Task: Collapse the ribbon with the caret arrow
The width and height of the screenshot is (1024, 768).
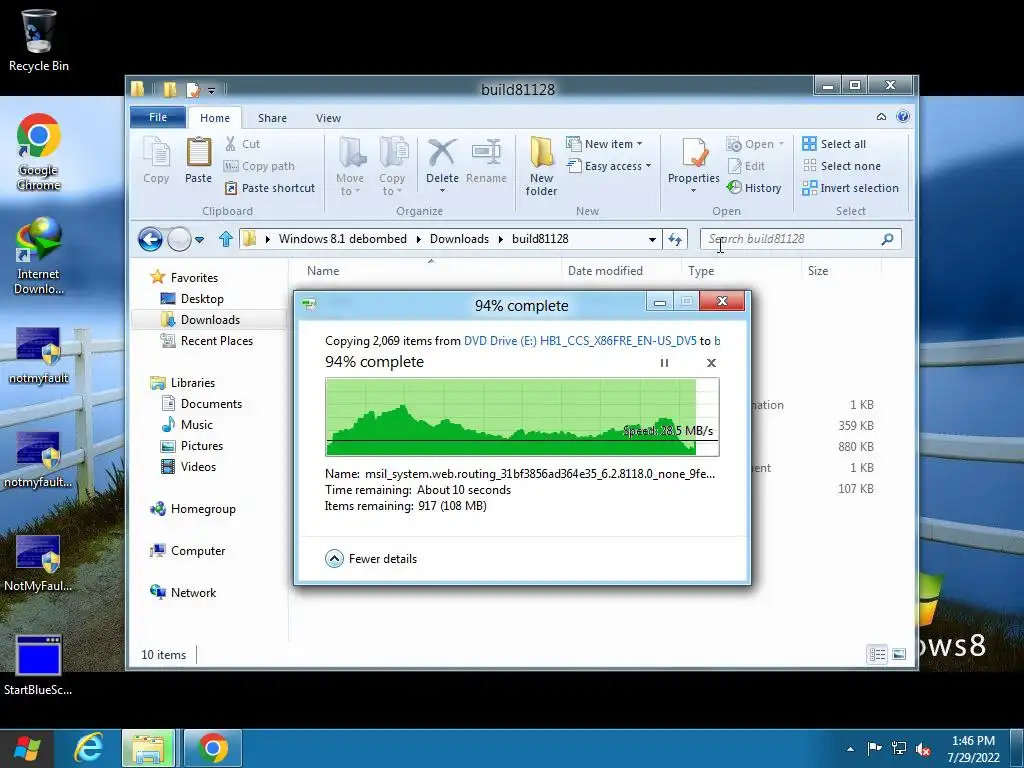Action: point(881,117)
